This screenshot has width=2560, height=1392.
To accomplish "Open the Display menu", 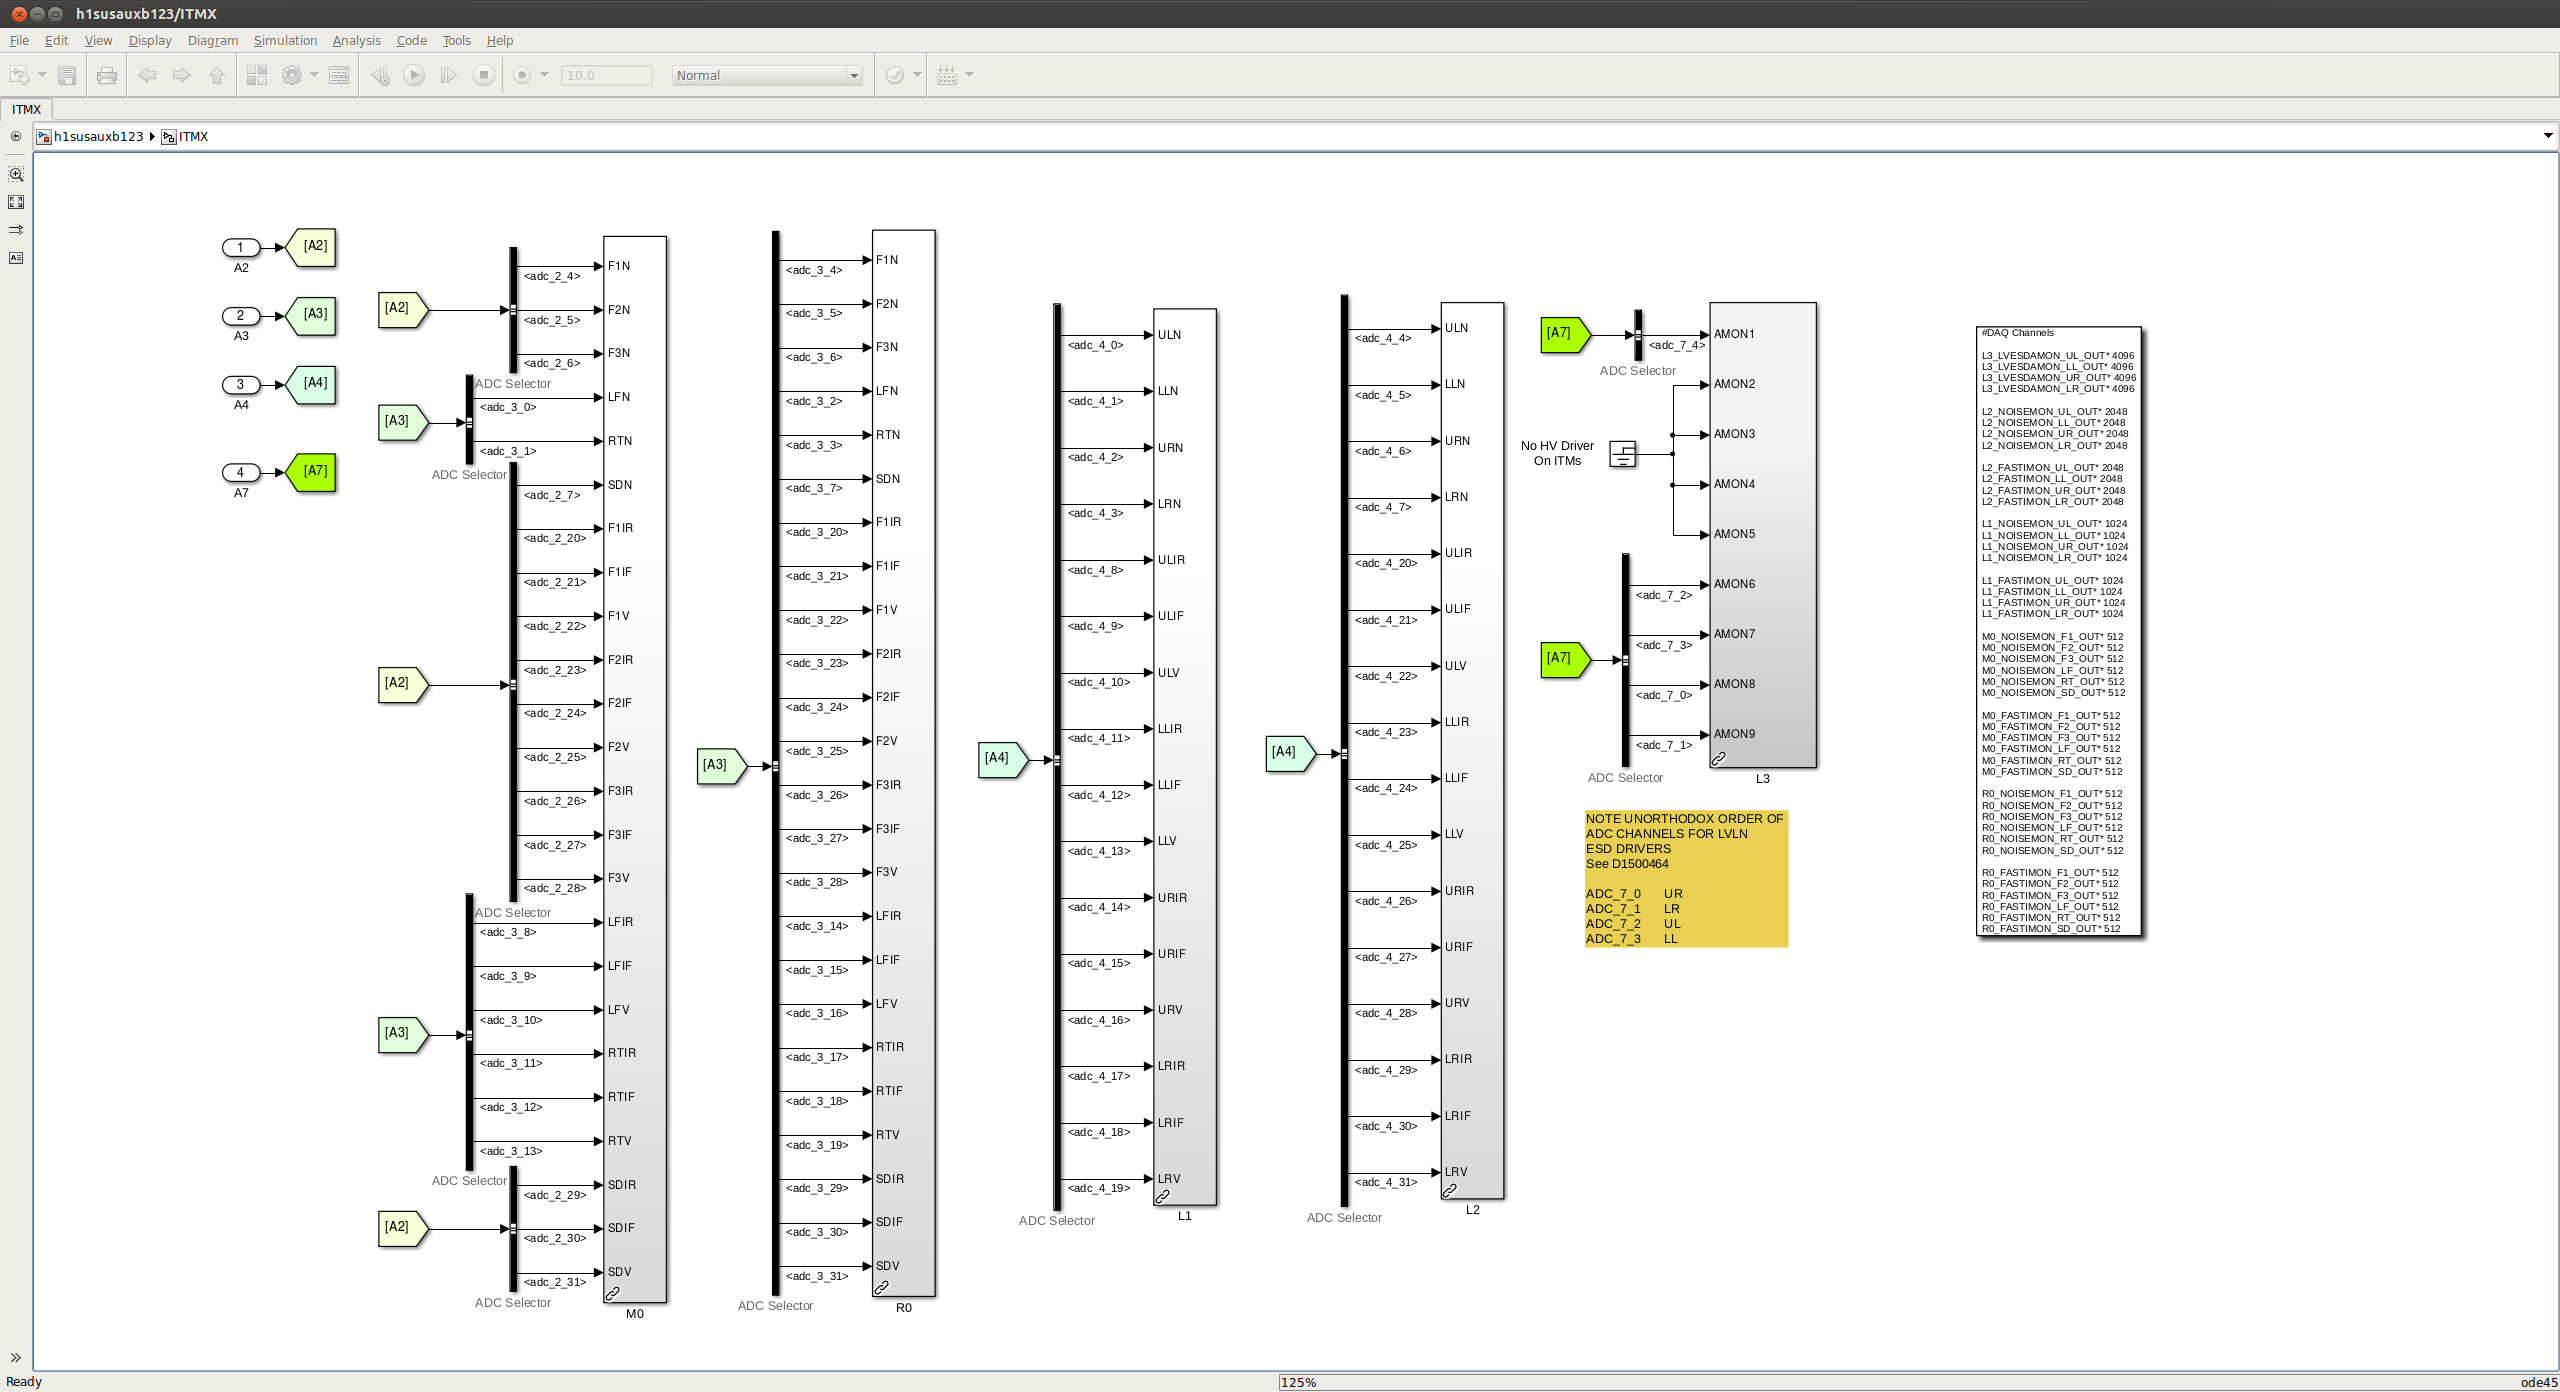I will click(150, 40).
